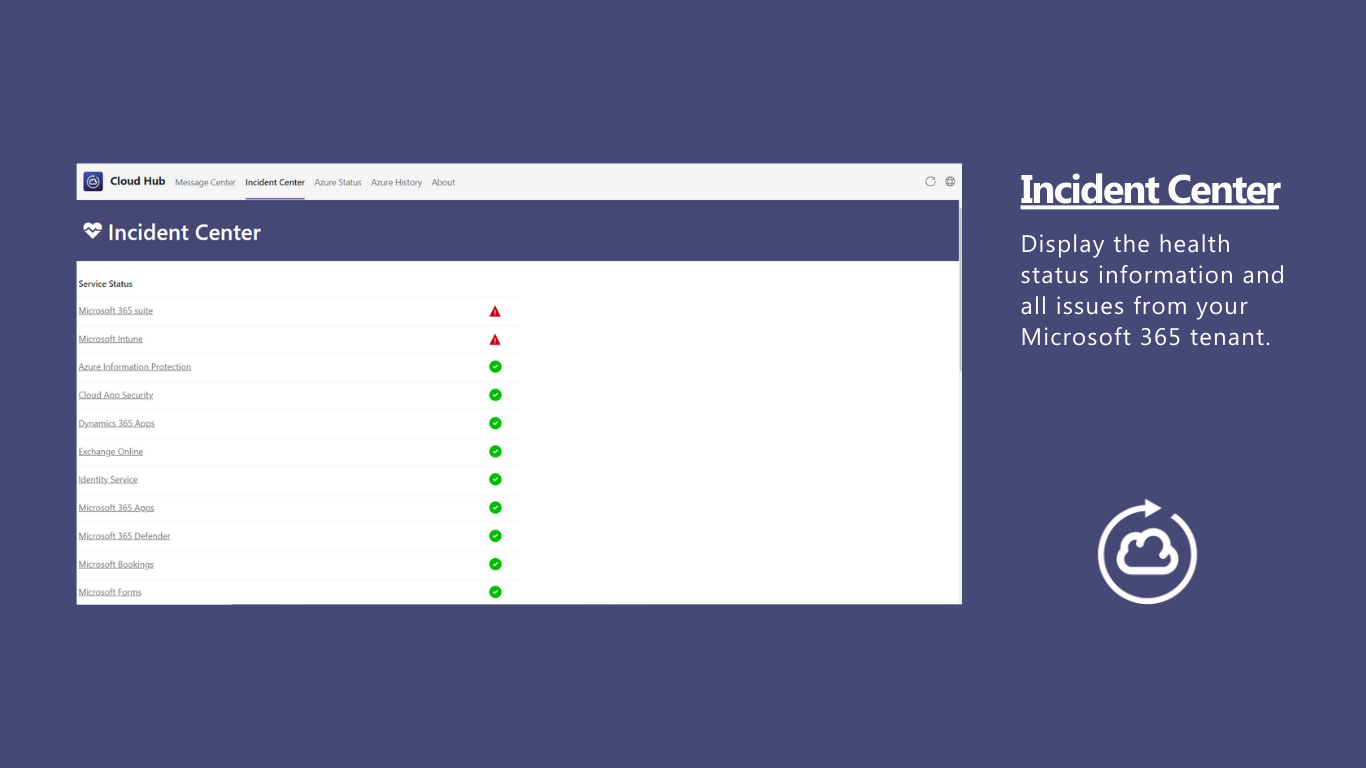The width and height of the screenshot is (1366, 768).
Task: Click the green check for Cloud App Security
Action: (x=495, y=395)
